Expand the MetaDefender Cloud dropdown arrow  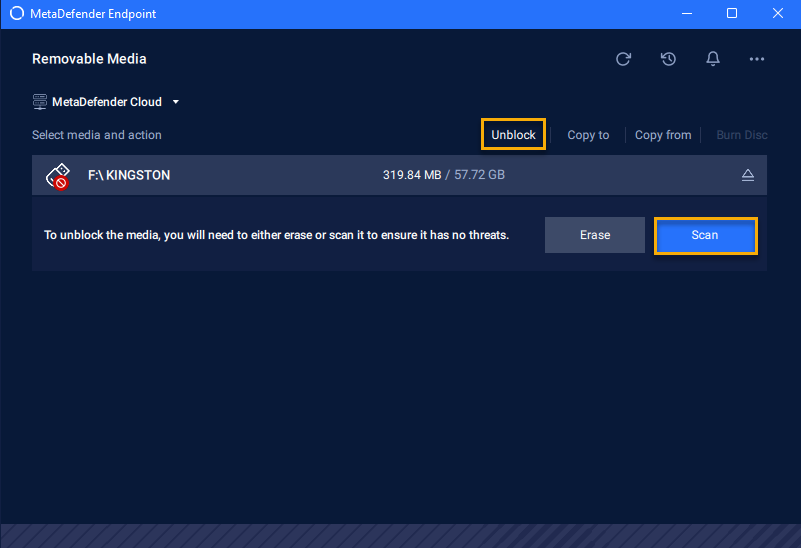176,102
